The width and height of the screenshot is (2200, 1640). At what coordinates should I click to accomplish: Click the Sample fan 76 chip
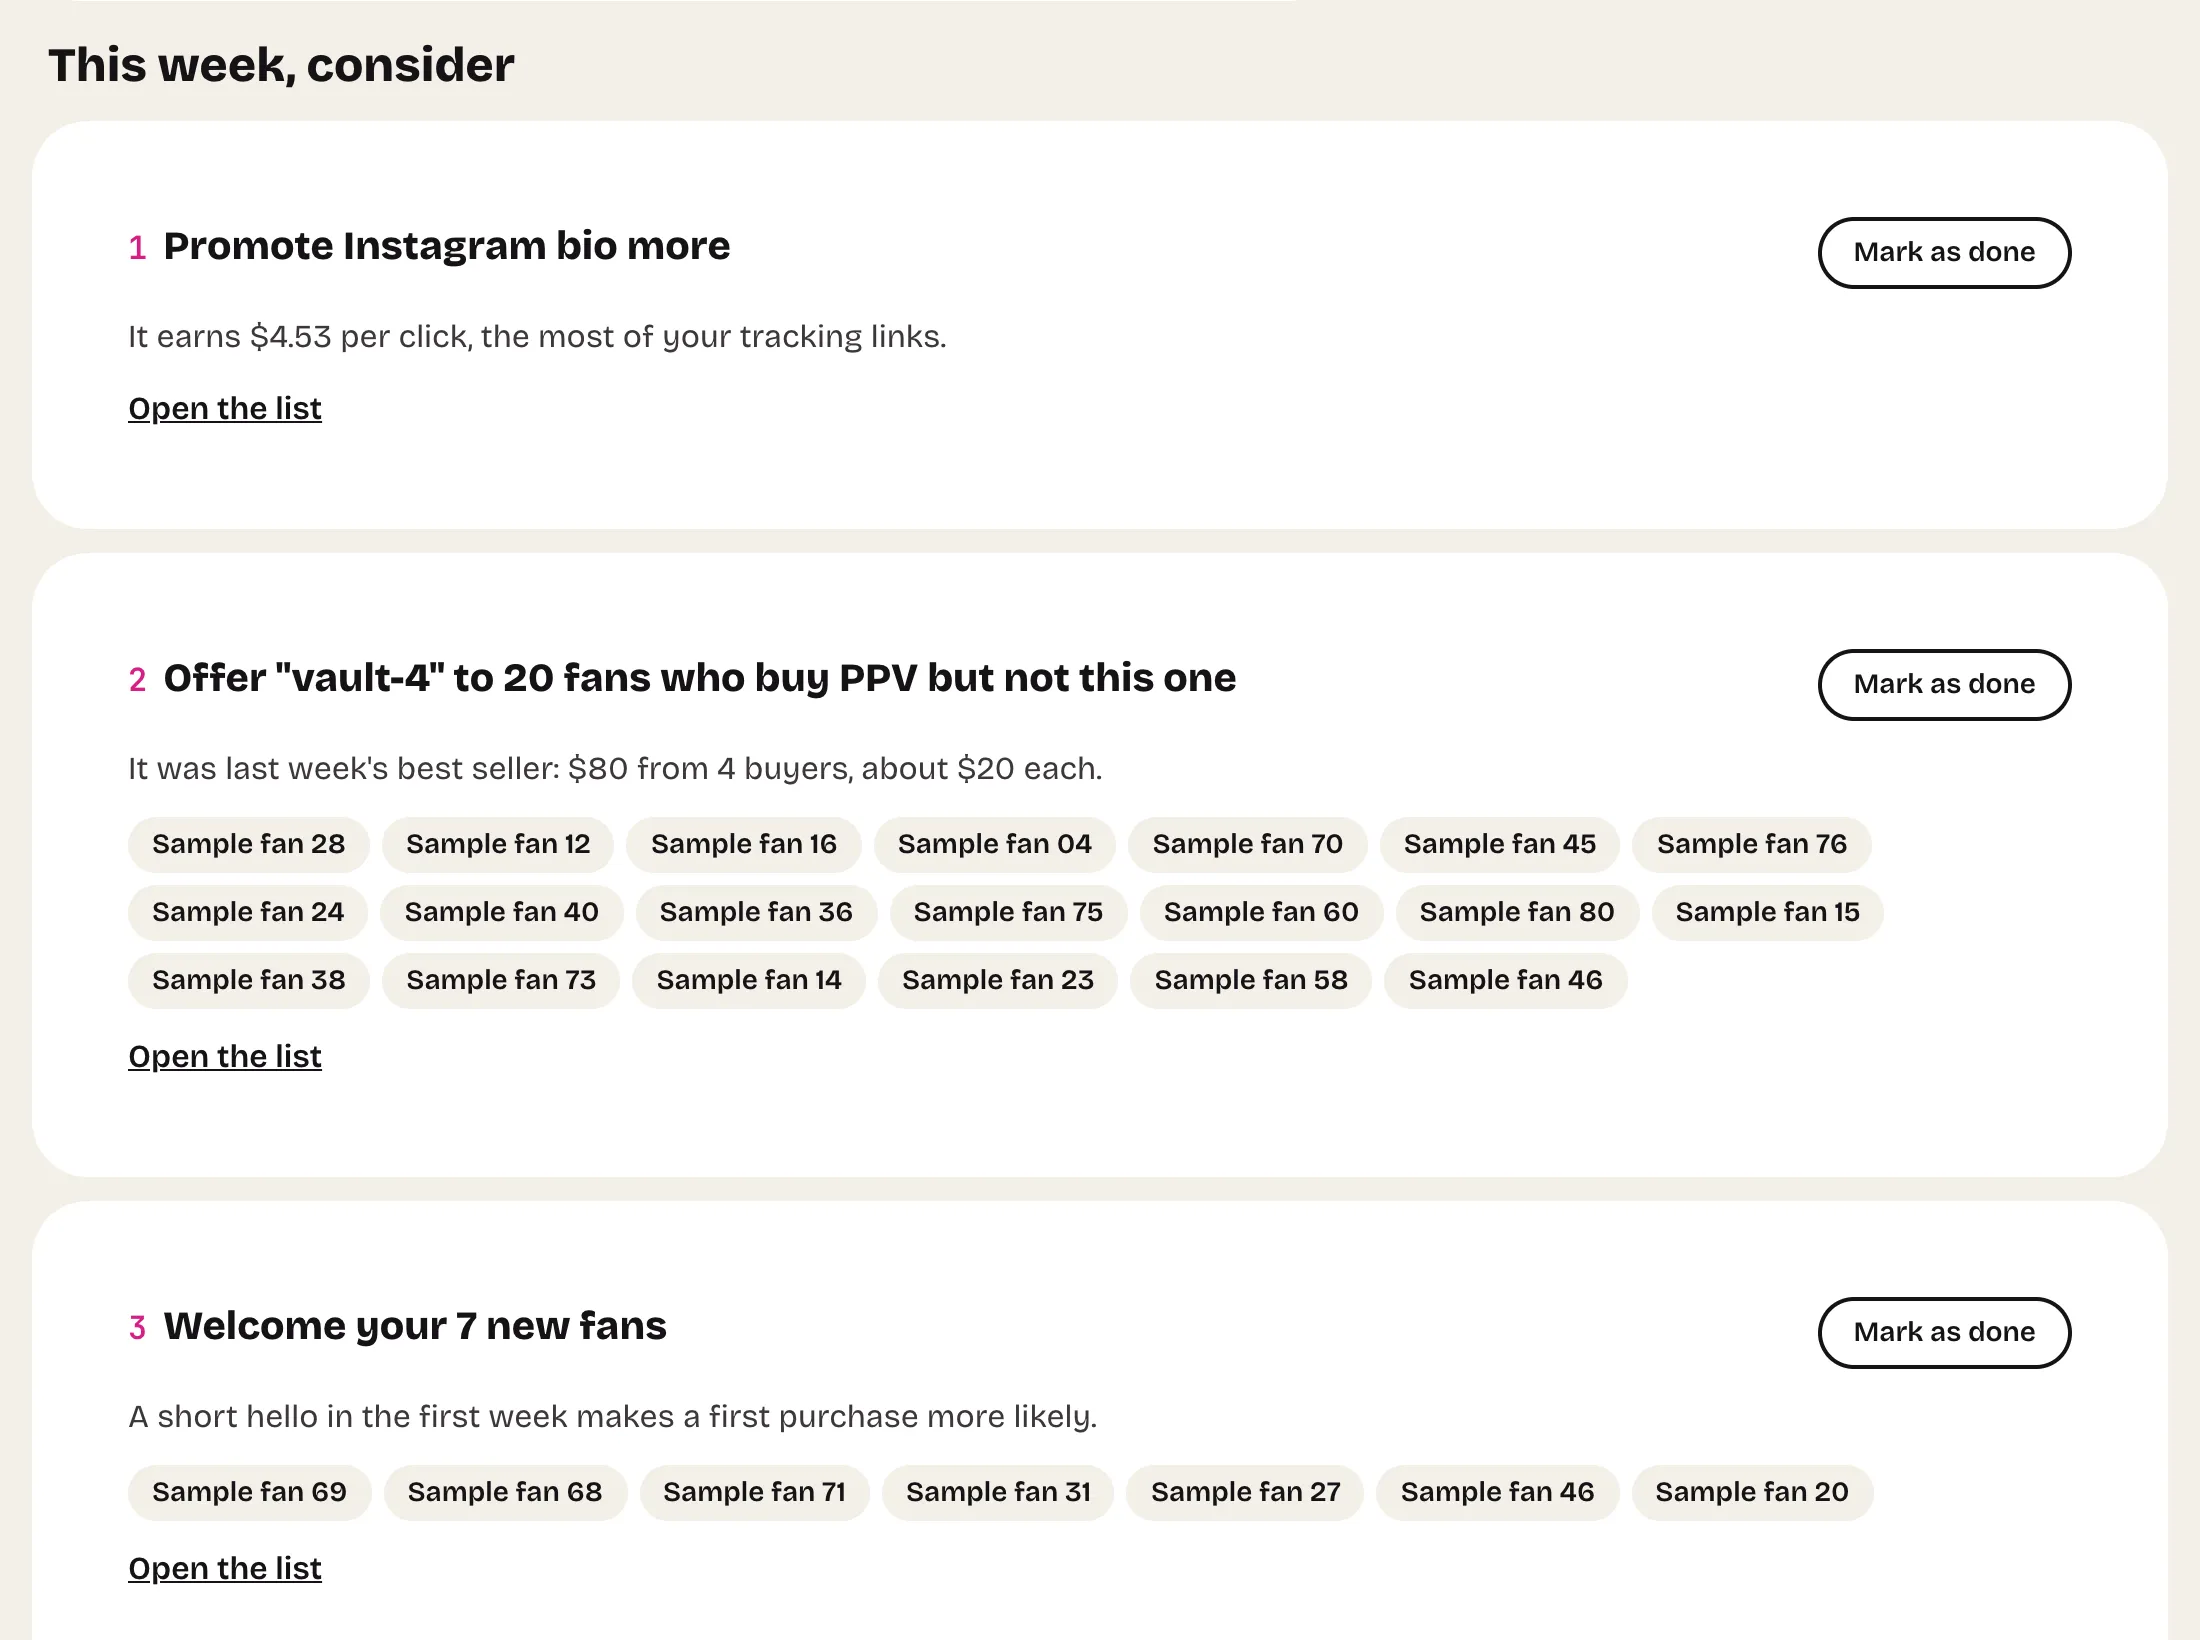click(1752, 844)
